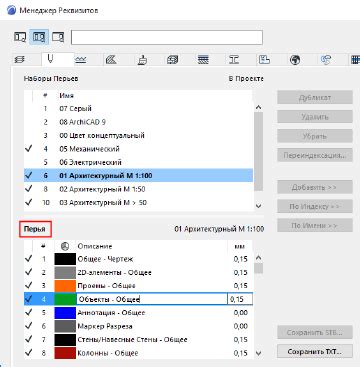Click the orange swatch of Проемы - Общее
The image size is (360, 367).
coord(65,286)
